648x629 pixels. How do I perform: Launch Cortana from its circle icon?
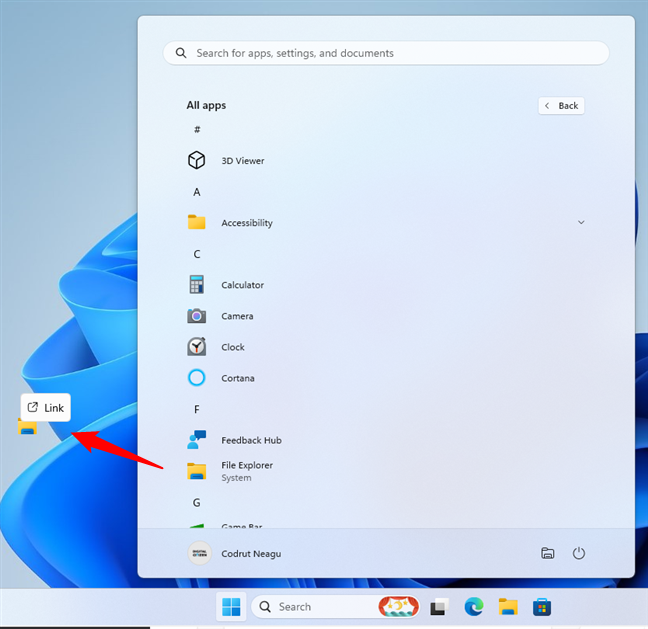point(196,378)
